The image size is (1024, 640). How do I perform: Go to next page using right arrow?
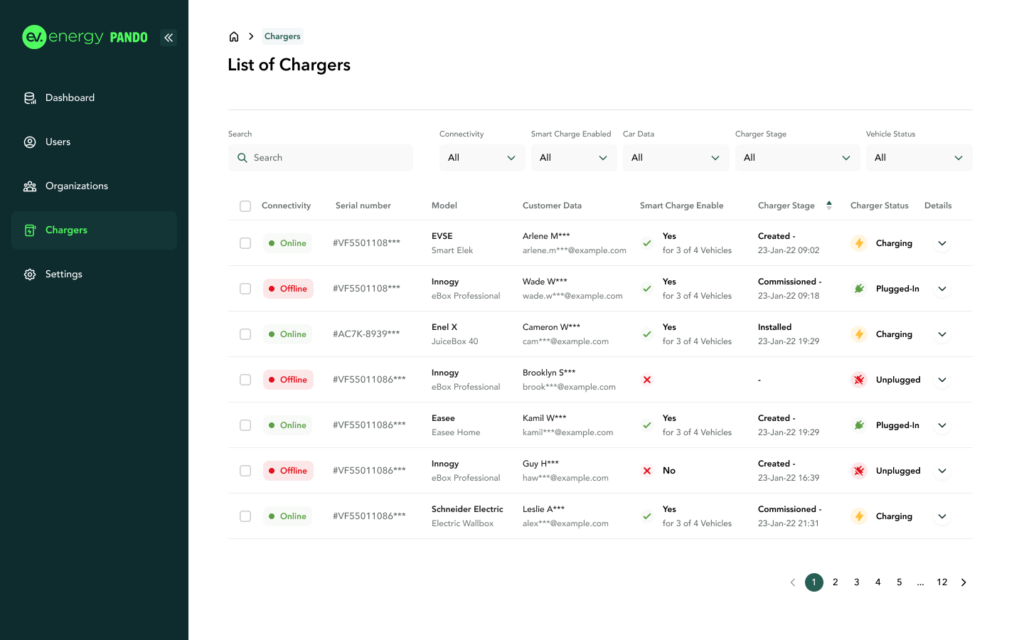[x=963, y=582]
